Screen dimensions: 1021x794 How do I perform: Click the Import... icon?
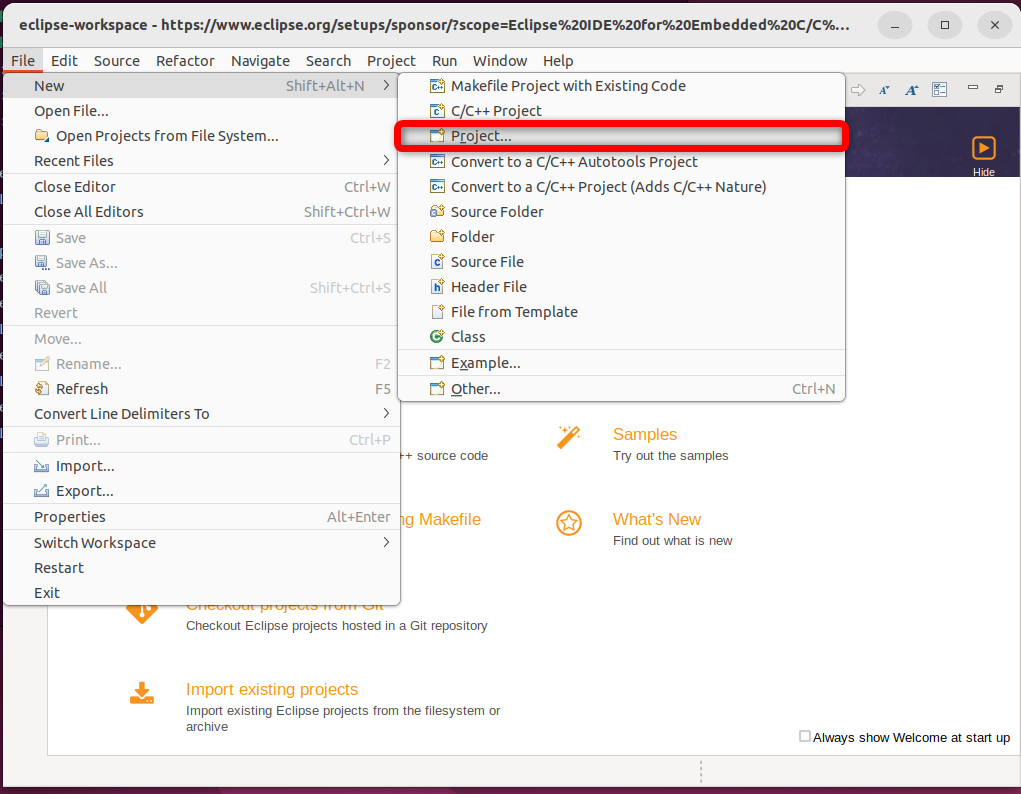(x=42, y=466)
